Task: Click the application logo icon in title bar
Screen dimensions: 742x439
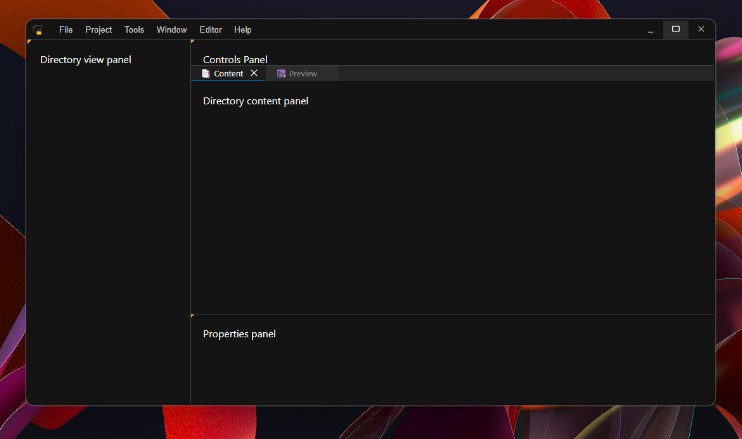Action: tap(37, 30)
